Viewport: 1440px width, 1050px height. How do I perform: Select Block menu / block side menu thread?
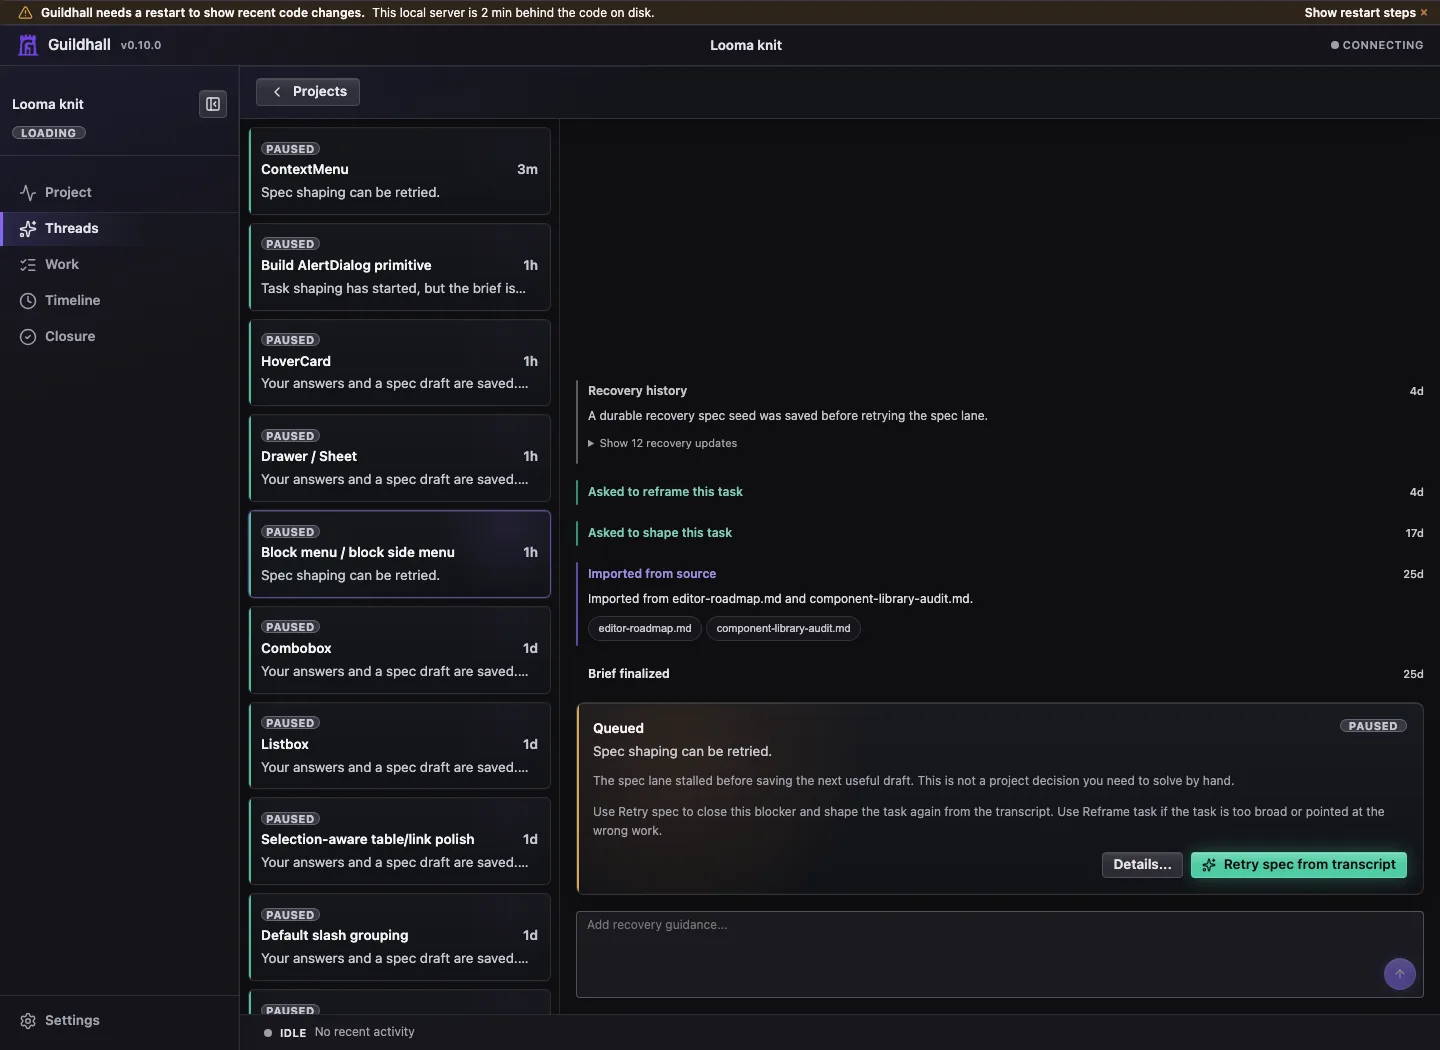[x=399, y=554]
